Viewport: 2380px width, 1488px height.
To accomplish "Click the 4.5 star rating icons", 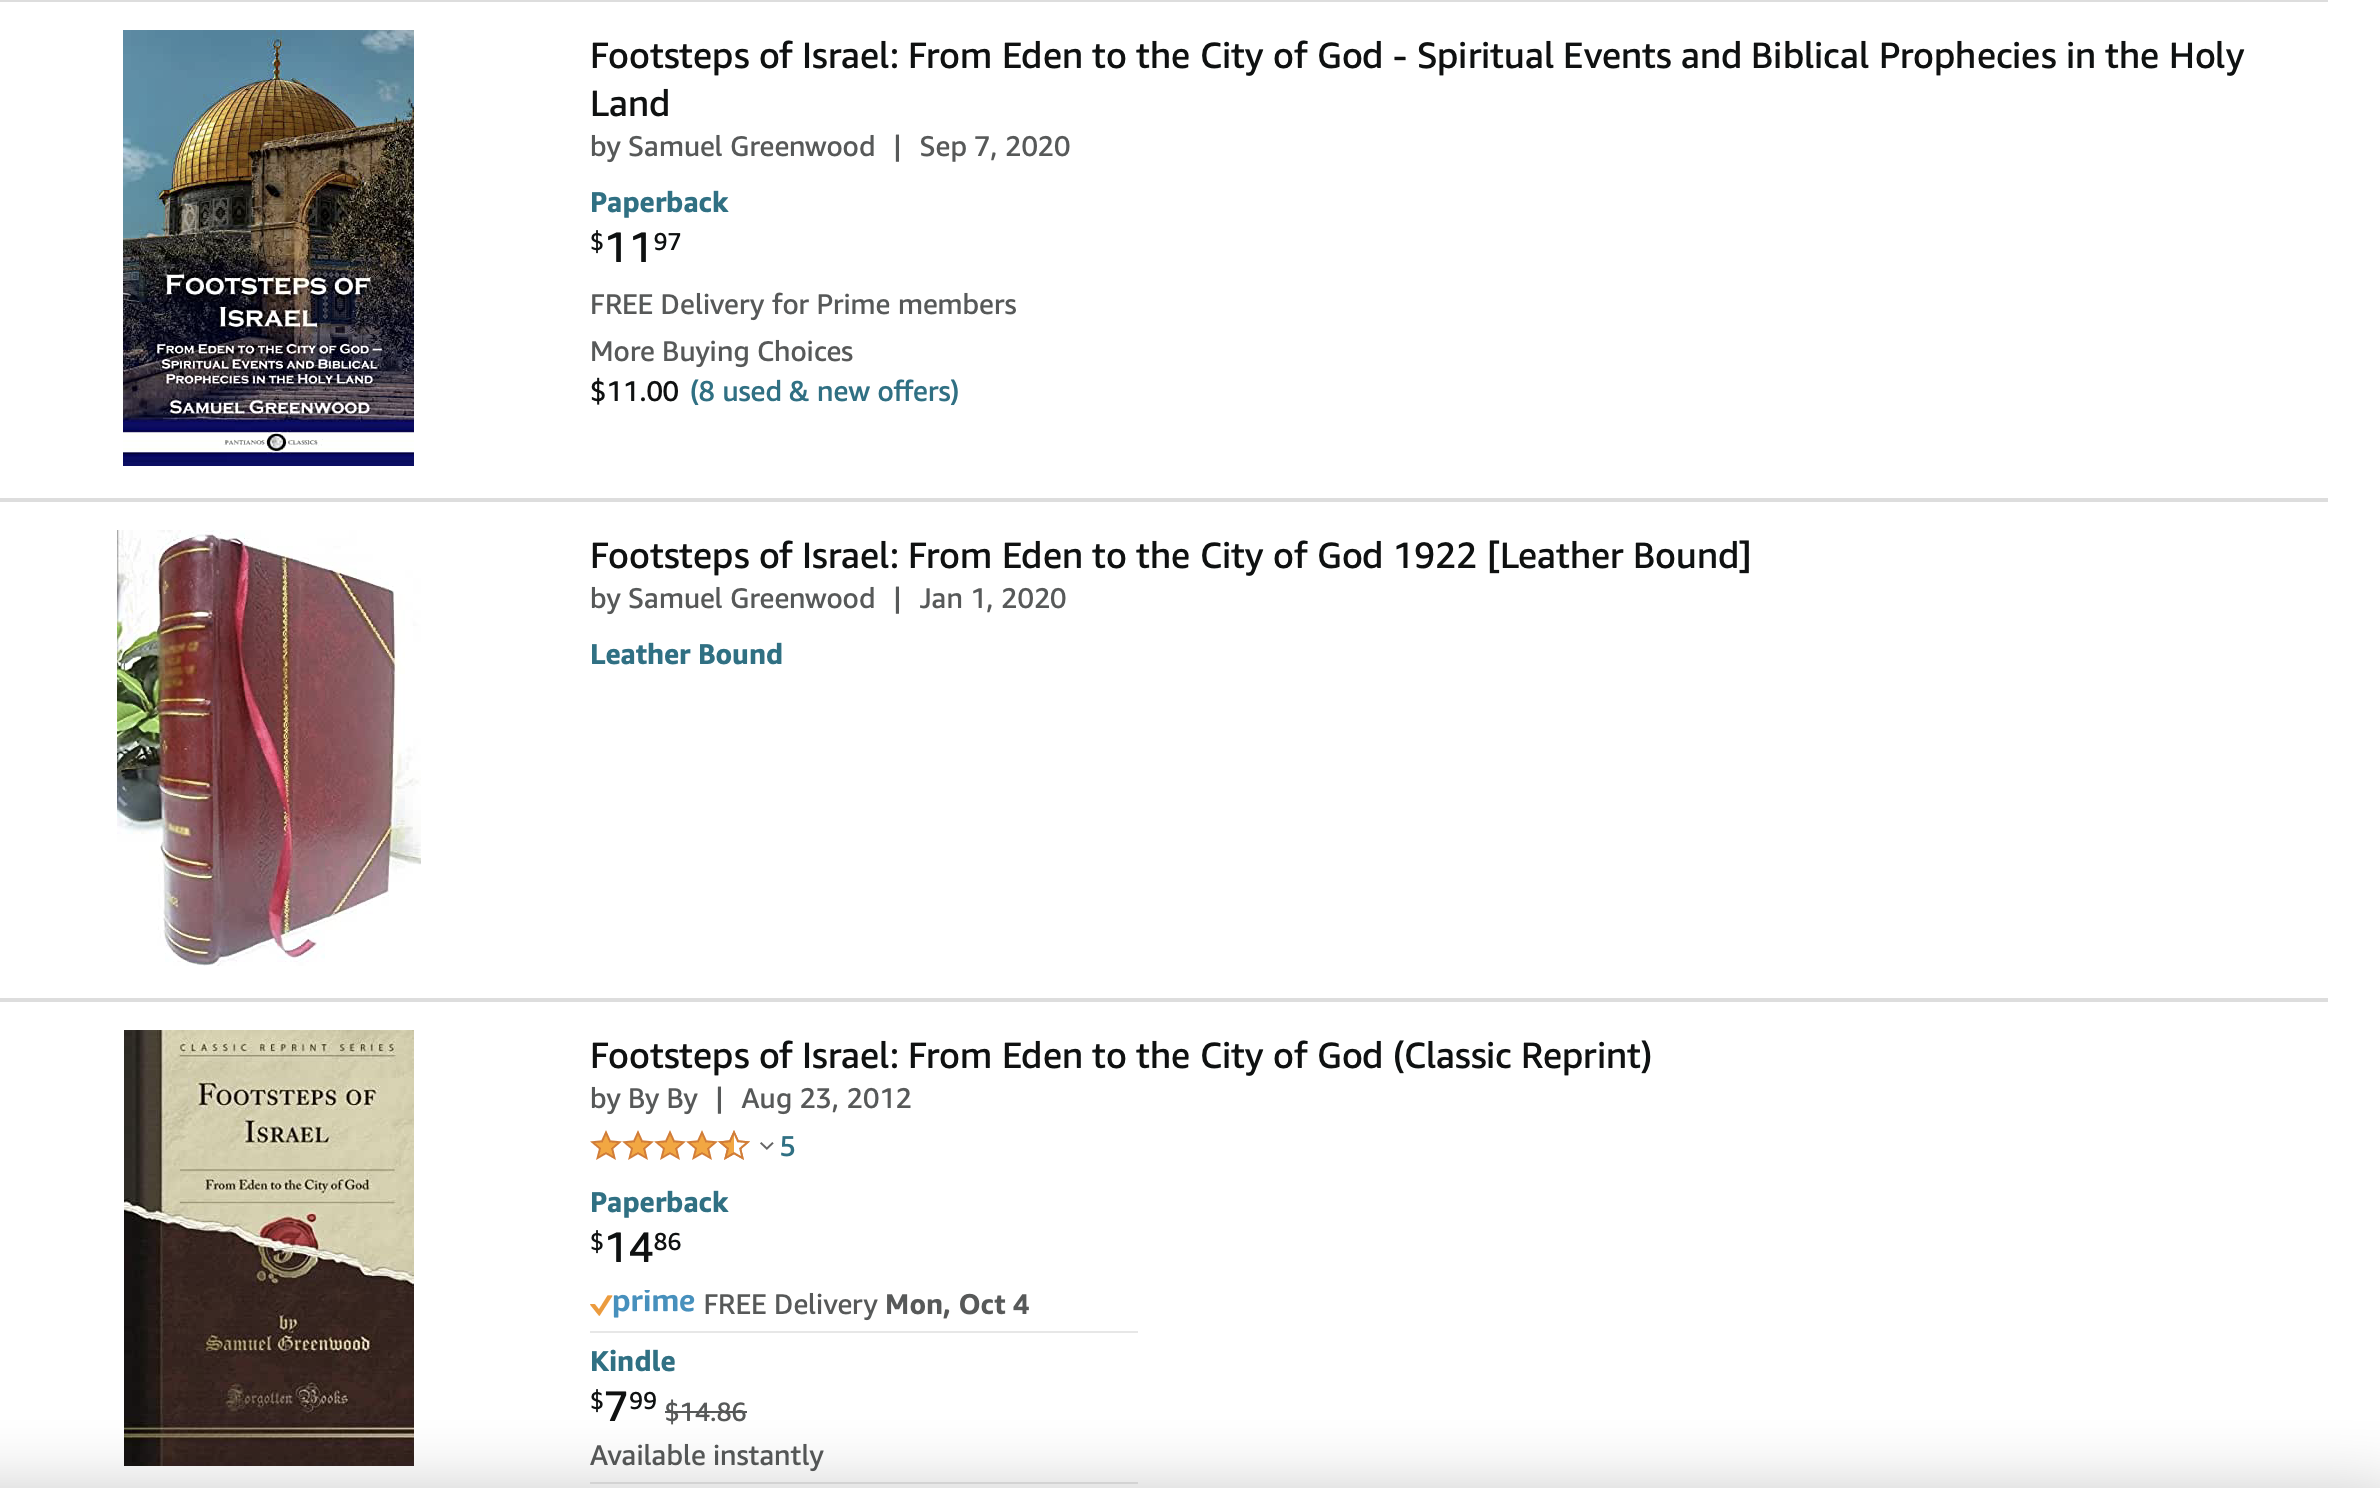I will pos(668,1146).
